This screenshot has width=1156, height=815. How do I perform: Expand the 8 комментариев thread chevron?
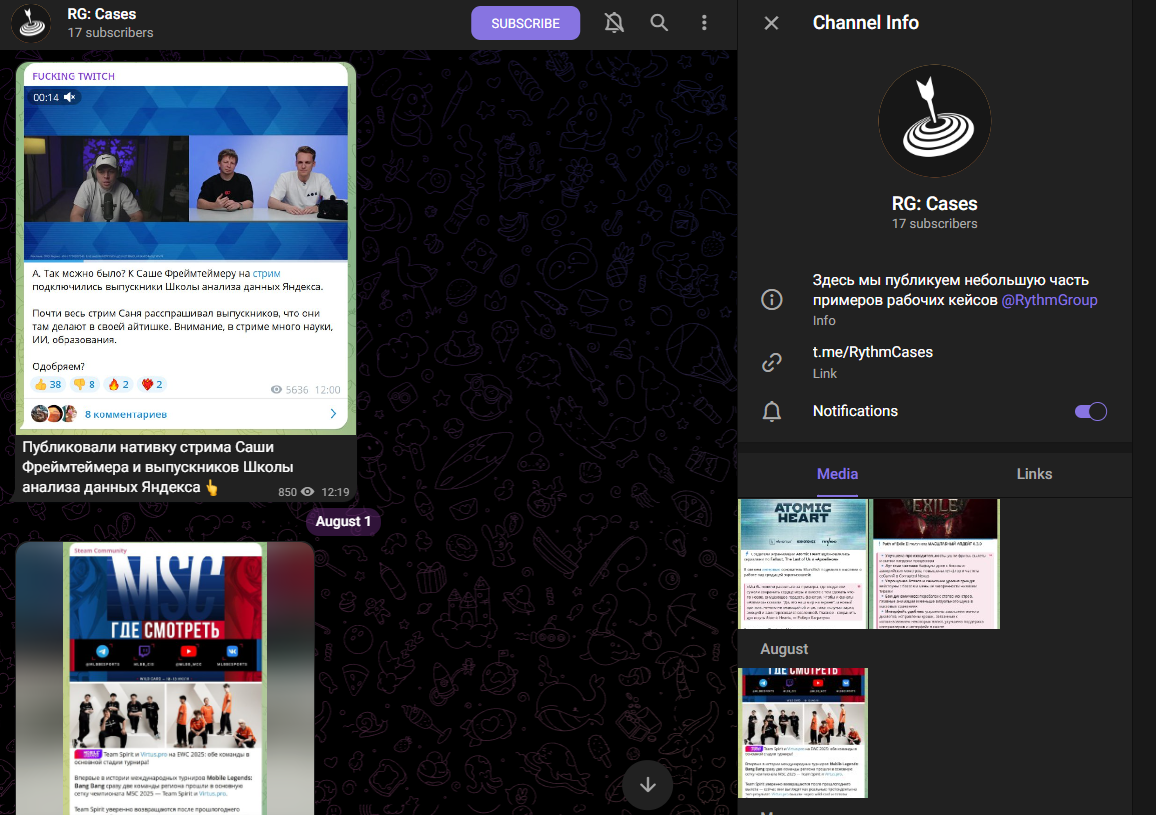pos(333,413)
